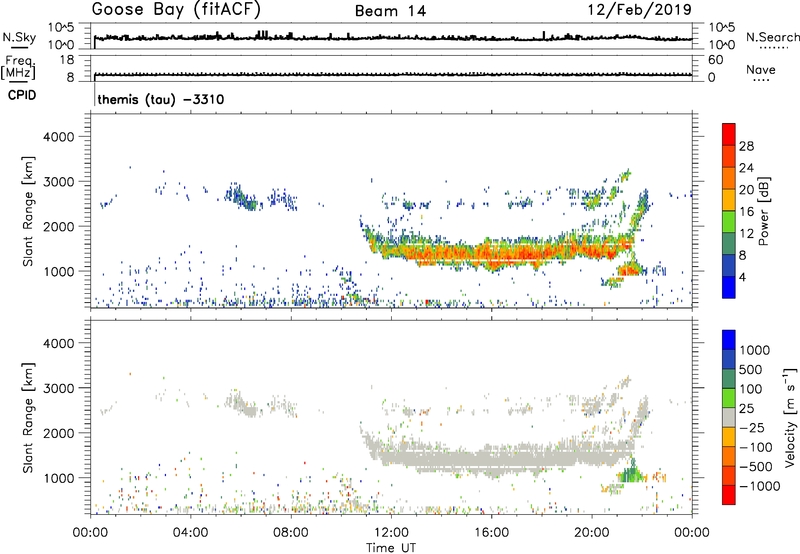This screenshot has height=554, width=800.
Task: Click the 'themis (tau) -3310' text
Action: (161, 99)
